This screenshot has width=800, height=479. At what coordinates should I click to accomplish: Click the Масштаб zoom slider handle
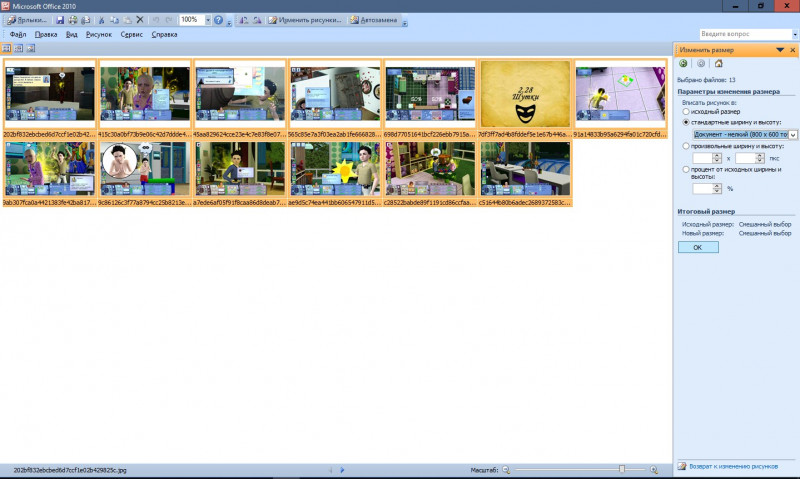(621, 469)
